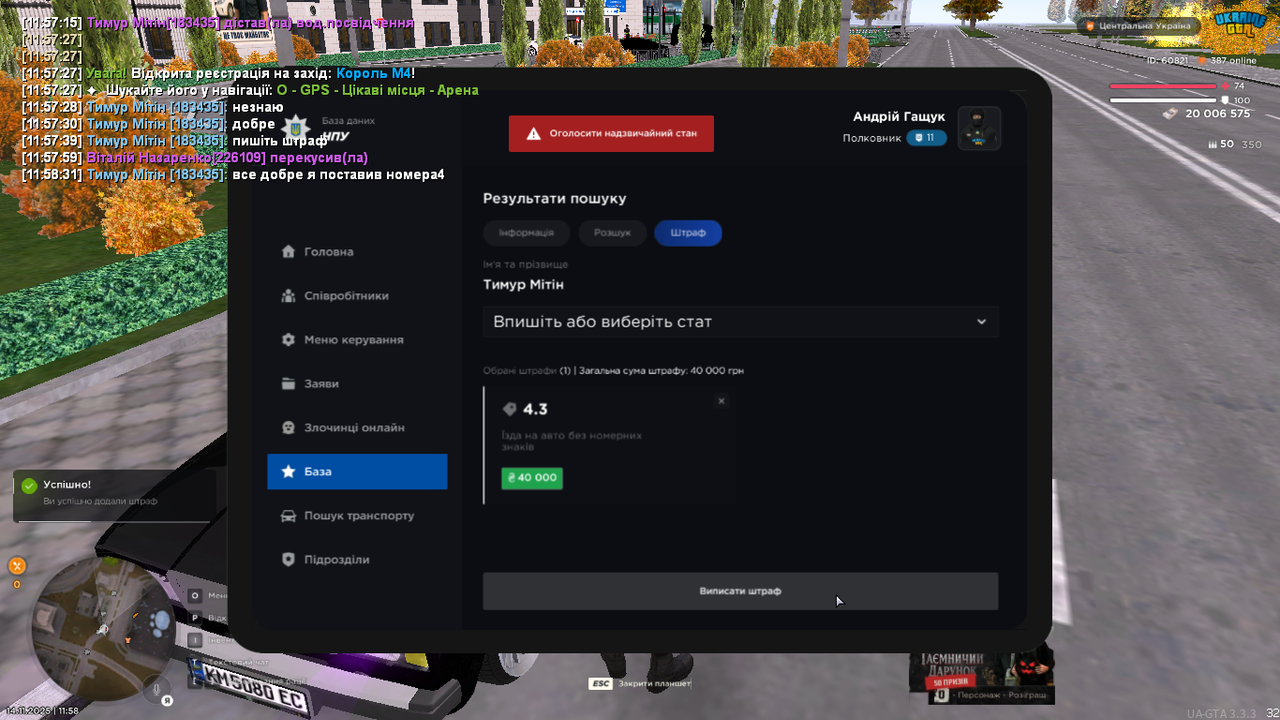Select the База sidebar item

(357, 472)
